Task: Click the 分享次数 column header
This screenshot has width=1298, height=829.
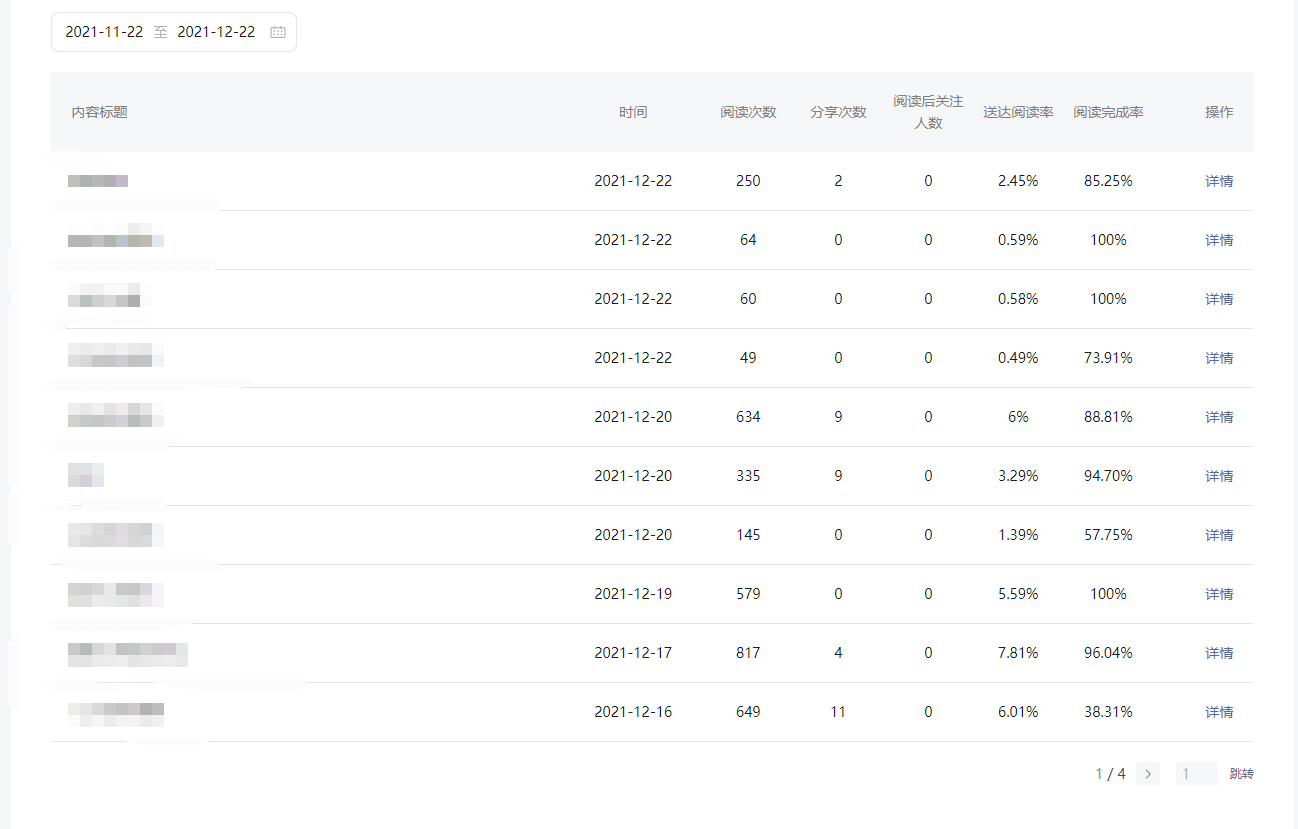Action: [x=838, y=112]
